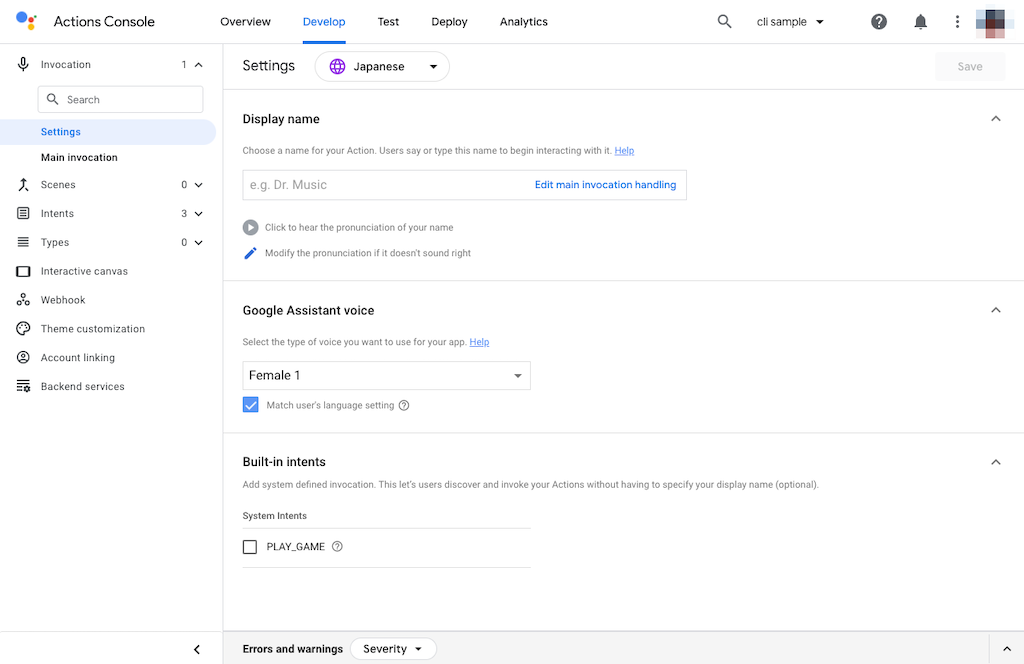Image resolution: width=1024 pixels, height=664 pixels.
Task: Click the sidebar Search field
Action: tap(120, 100)
